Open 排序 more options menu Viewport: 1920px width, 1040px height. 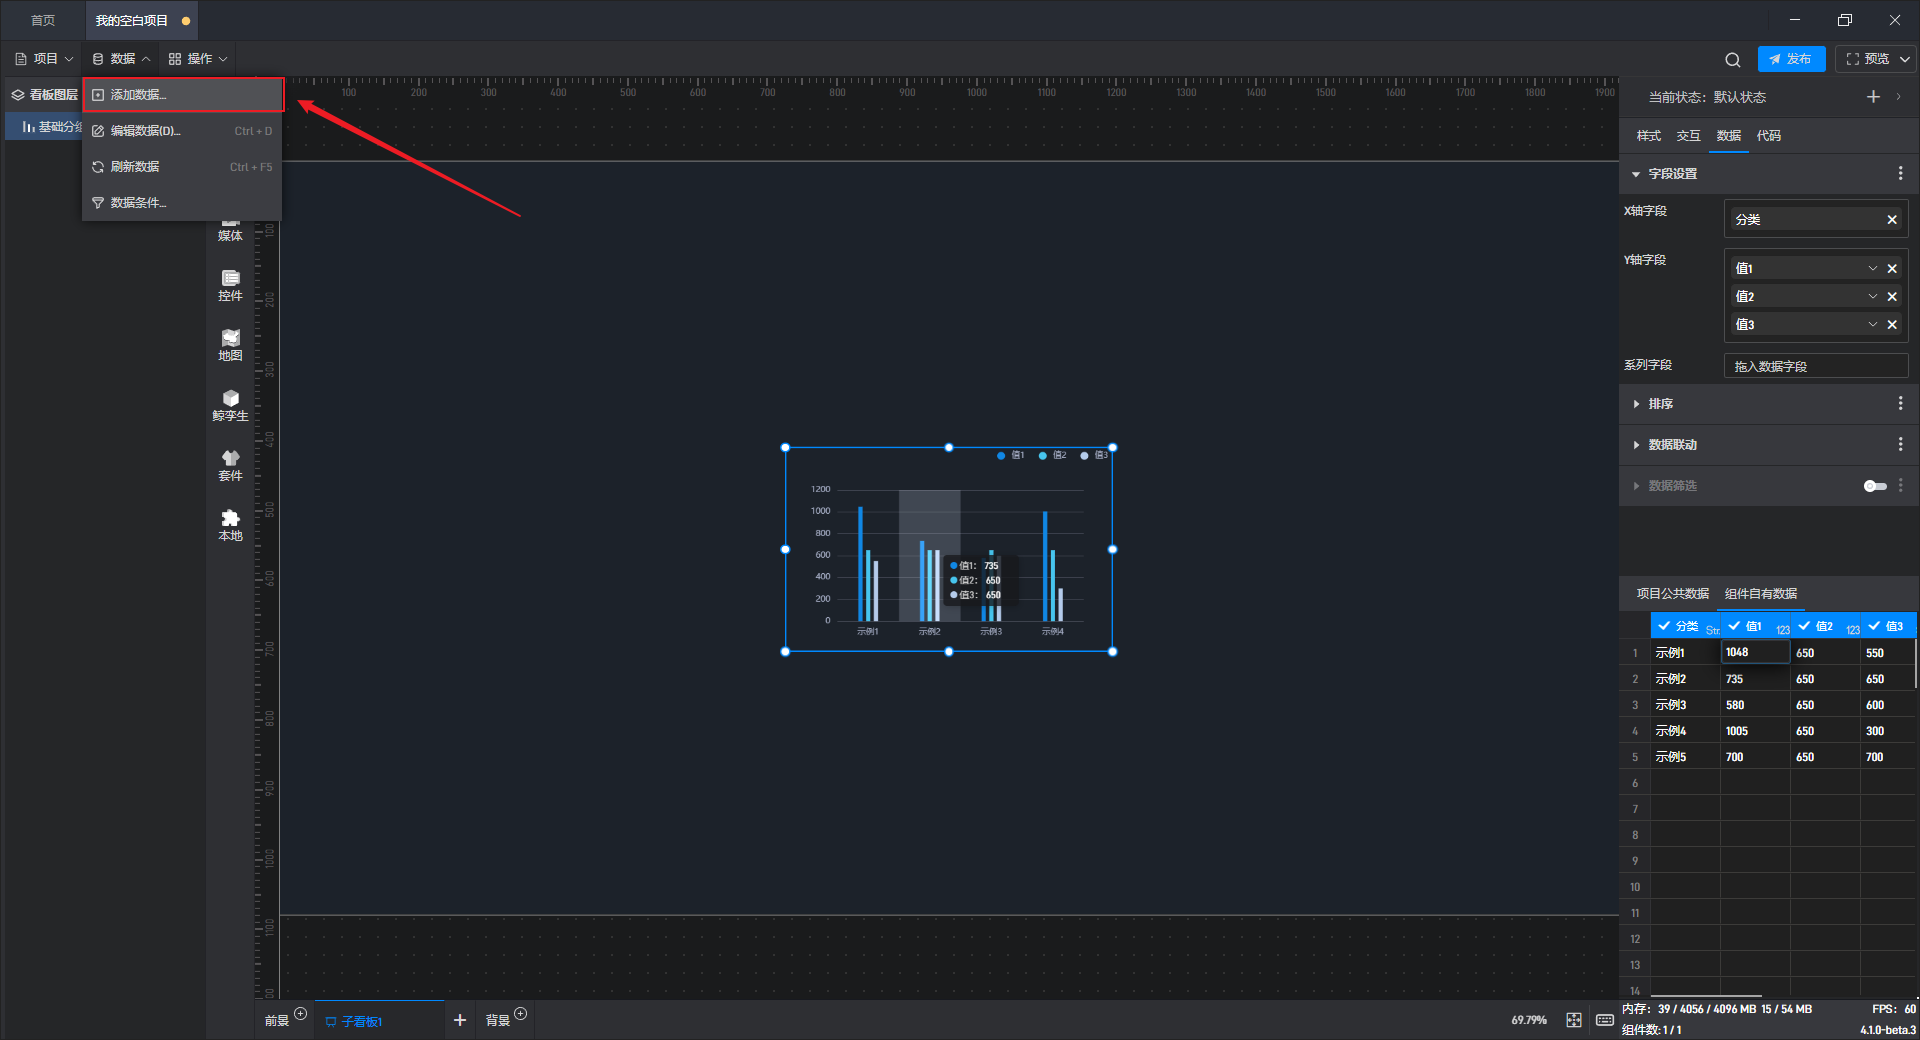tap(1900, 404)
